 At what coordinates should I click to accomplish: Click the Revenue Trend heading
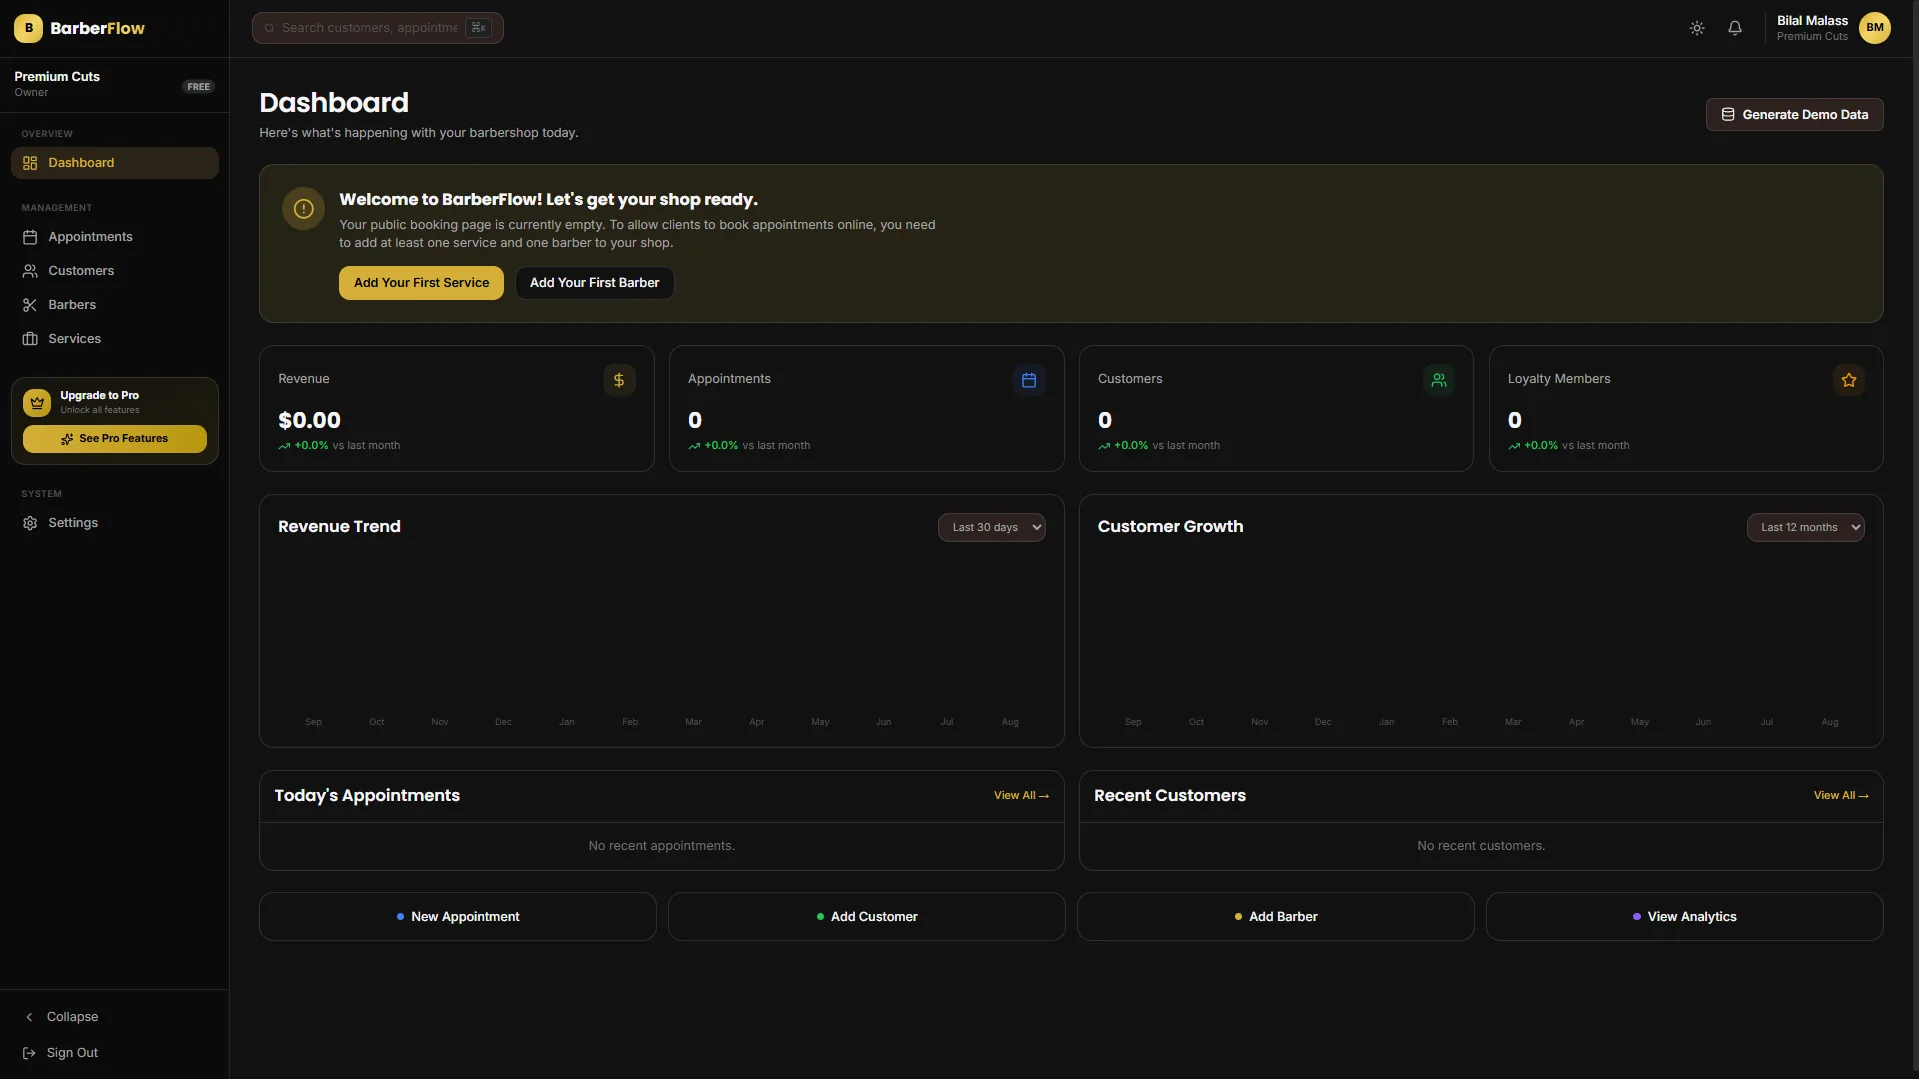pos(339,527)
